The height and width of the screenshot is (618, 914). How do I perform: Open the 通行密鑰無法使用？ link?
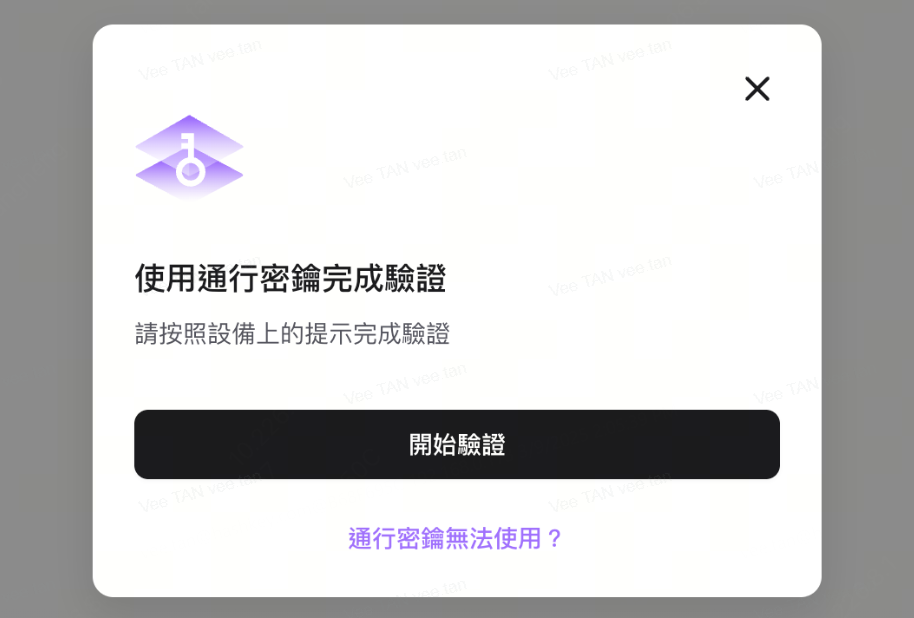pyautogui.click(x=455, y=538)
